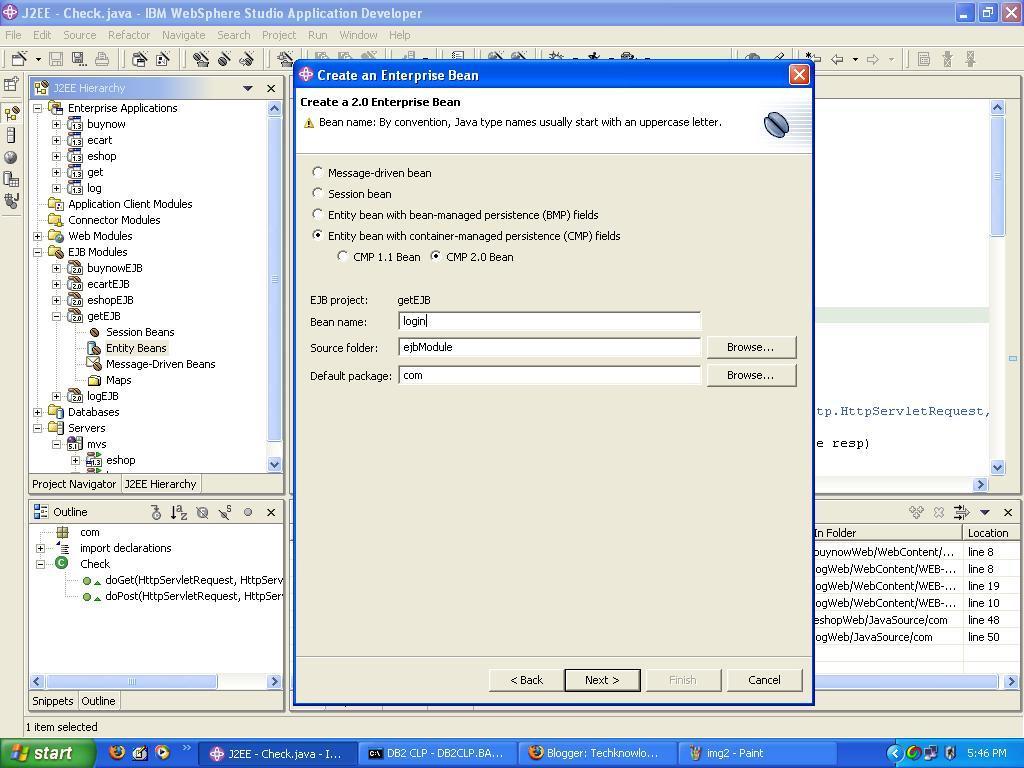This screenshot has width=1024, height=768.
Task: Select Entity bean with BMP fields option
Action: (317, 214)
